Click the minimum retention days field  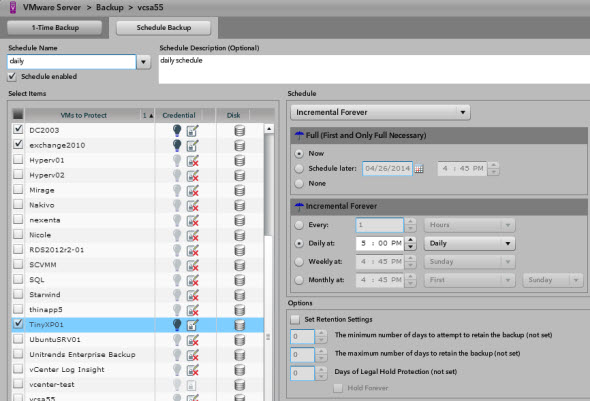point(302,336)
